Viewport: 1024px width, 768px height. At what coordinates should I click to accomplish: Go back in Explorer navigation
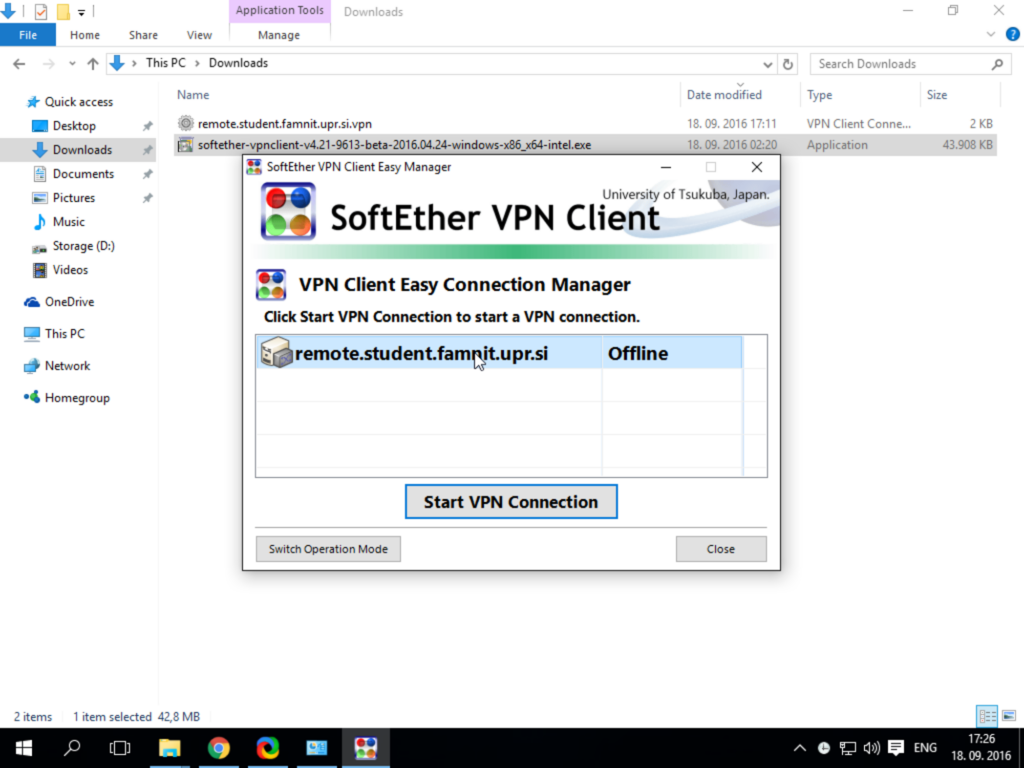(x=19, y=63)
